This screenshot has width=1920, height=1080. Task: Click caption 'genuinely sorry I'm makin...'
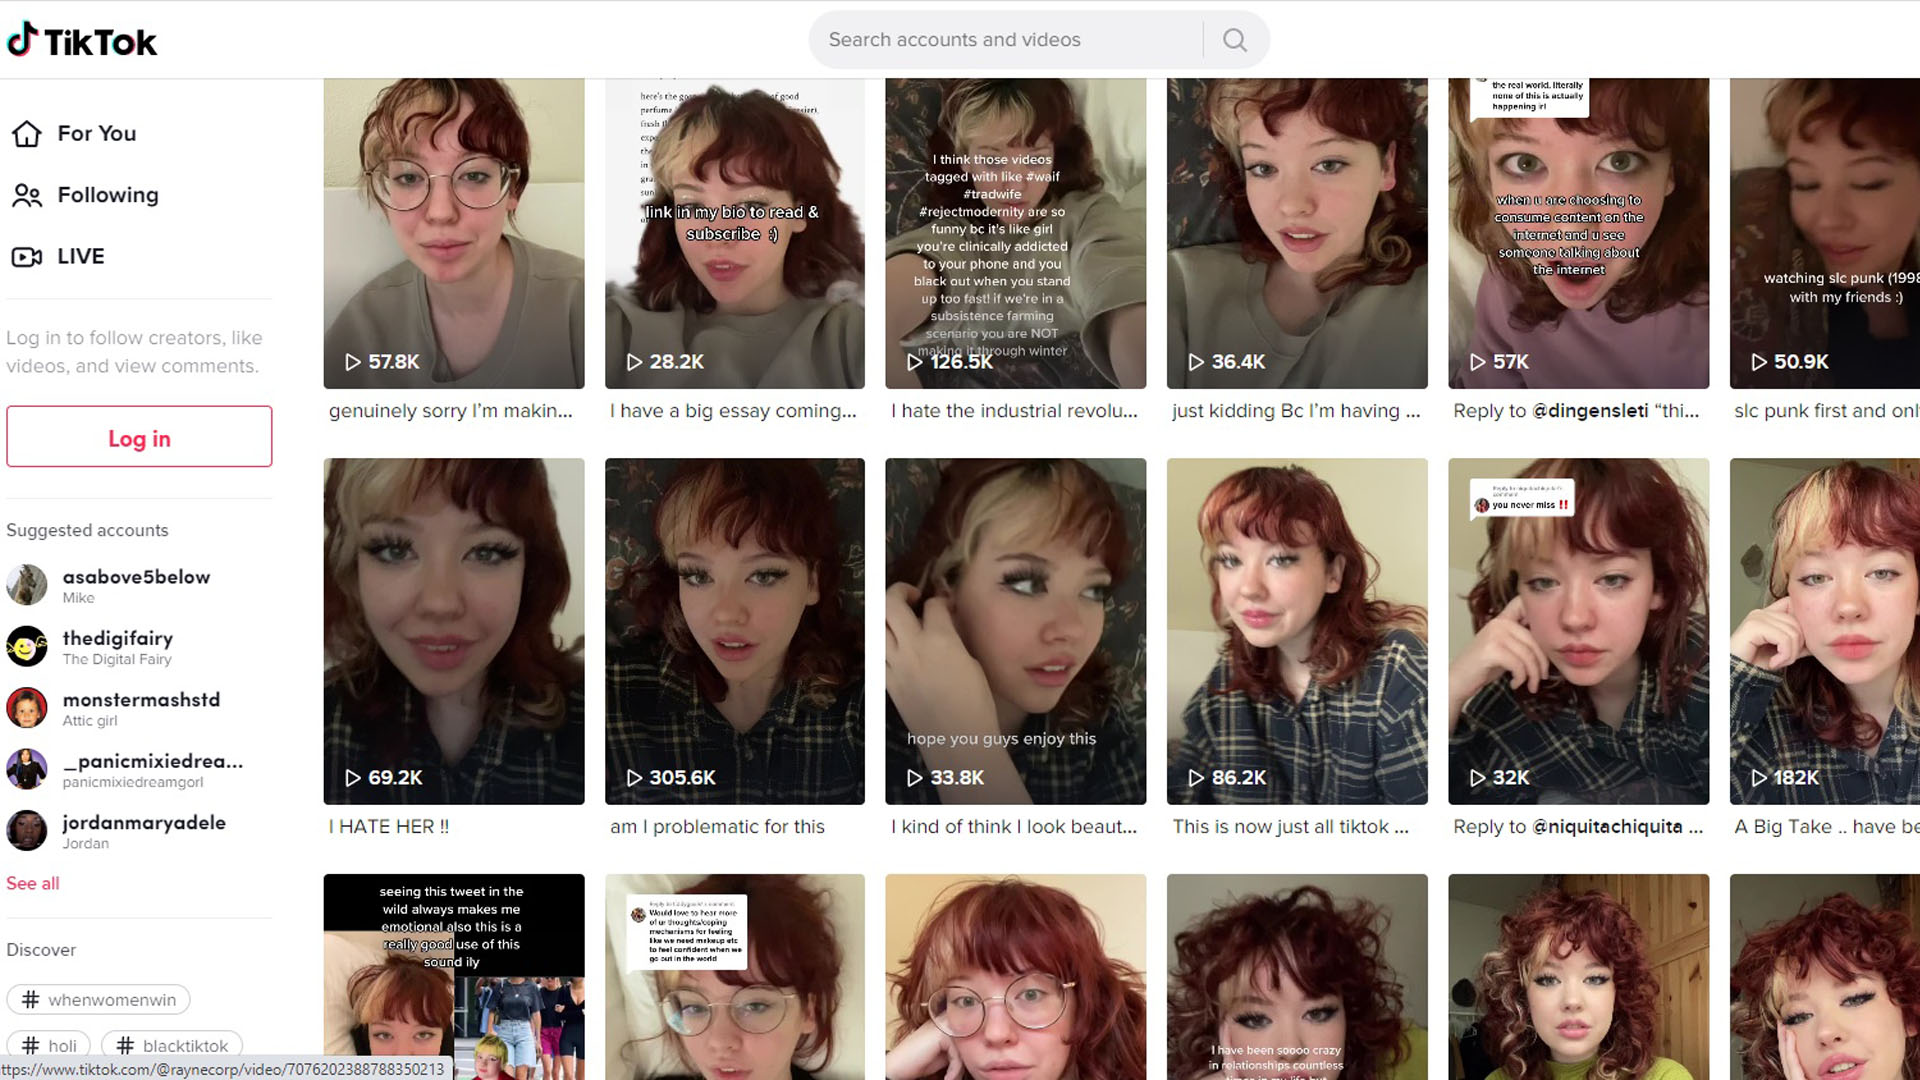[x=451, y=411]
